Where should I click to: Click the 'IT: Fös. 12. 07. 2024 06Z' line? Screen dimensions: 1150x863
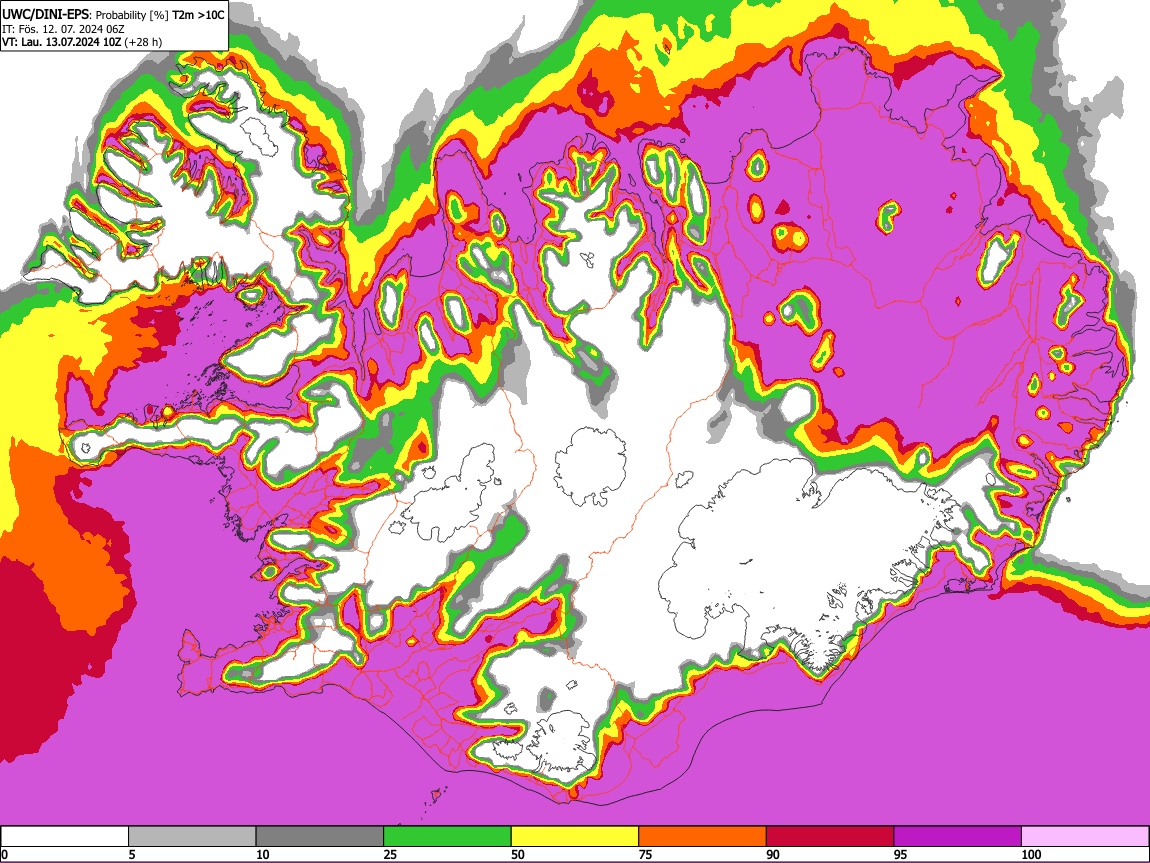tap(63, 29)
